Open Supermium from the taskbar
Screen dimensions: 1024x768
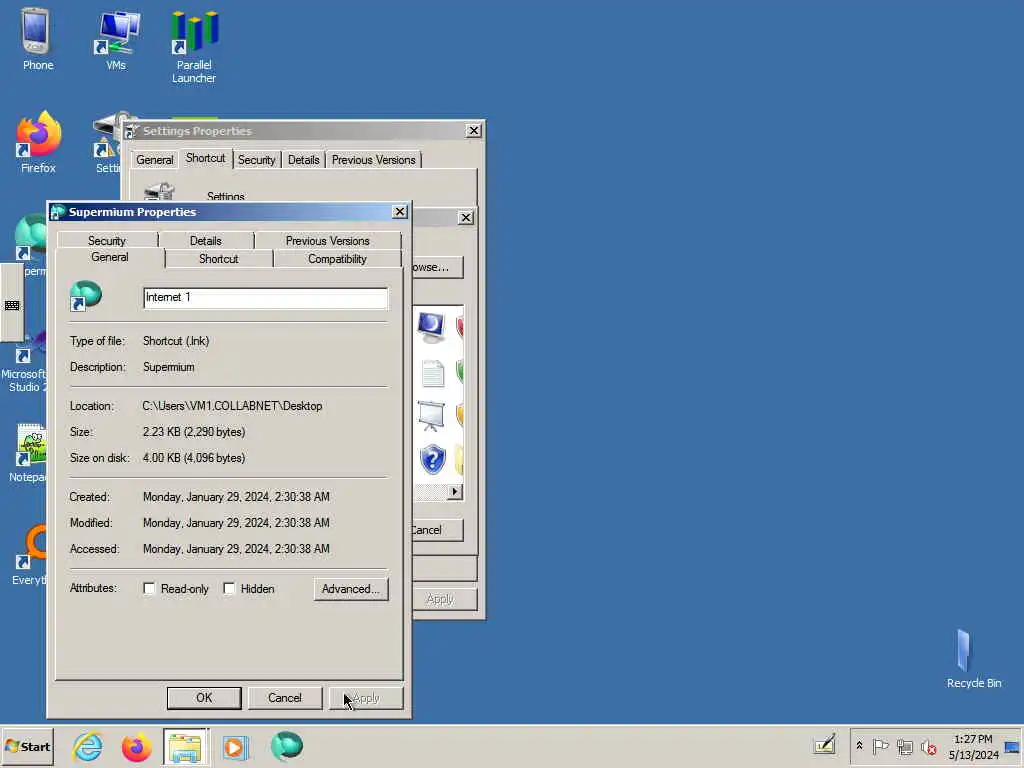point(286,746)
